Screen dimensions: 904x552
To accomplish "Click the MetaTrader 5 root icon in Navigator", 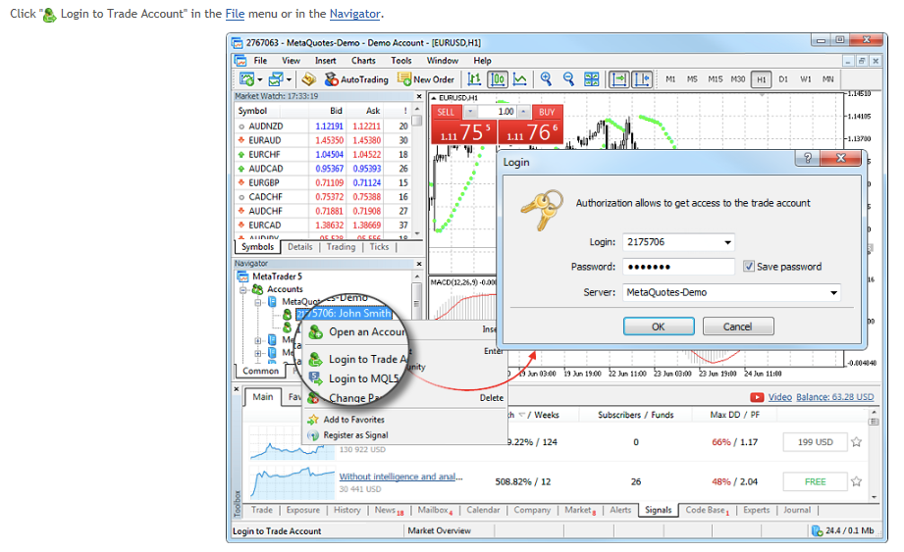I will [x=243, y=277].
